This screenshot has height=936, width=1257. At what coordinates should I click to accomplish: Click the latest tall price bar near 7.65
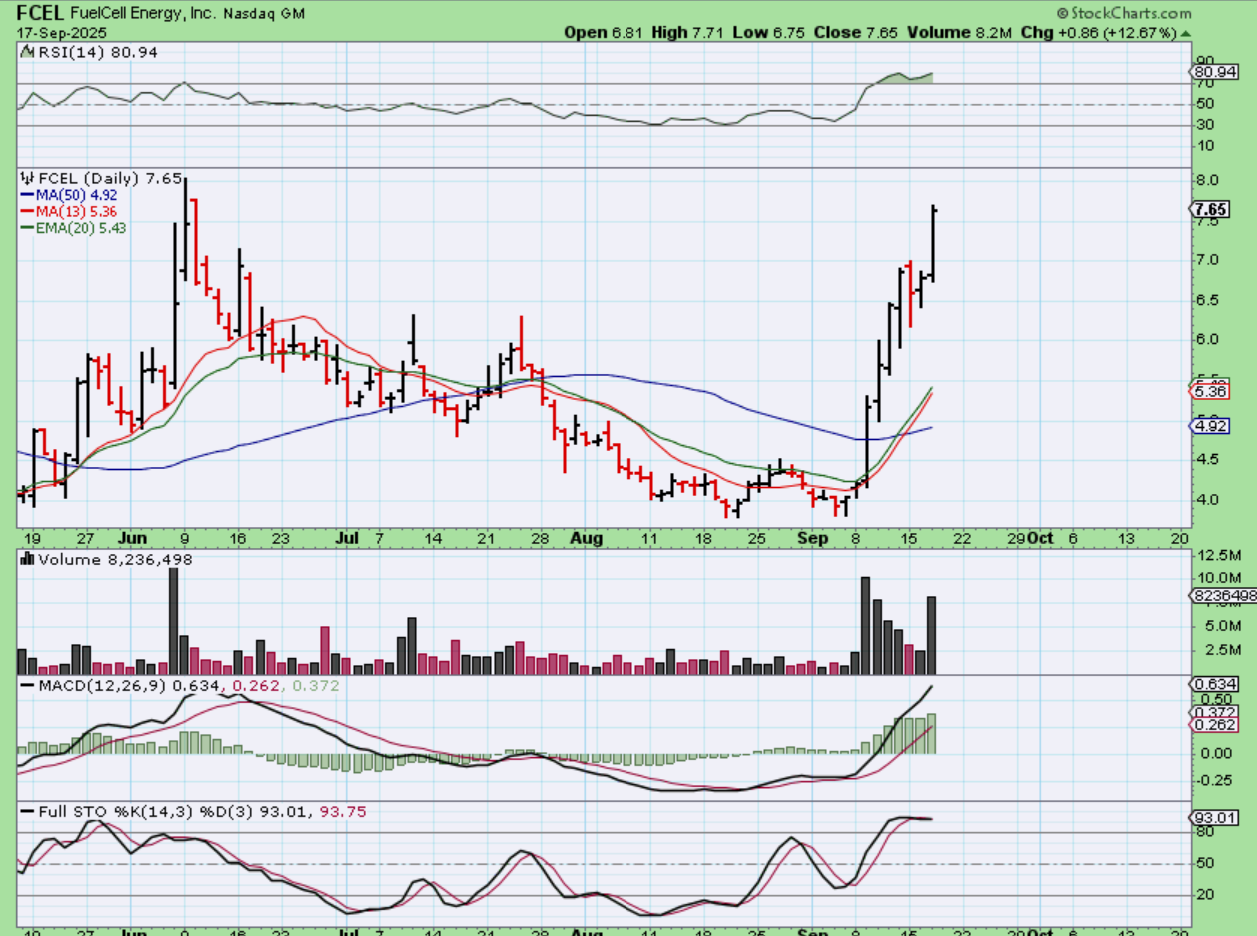pos(933,243)
